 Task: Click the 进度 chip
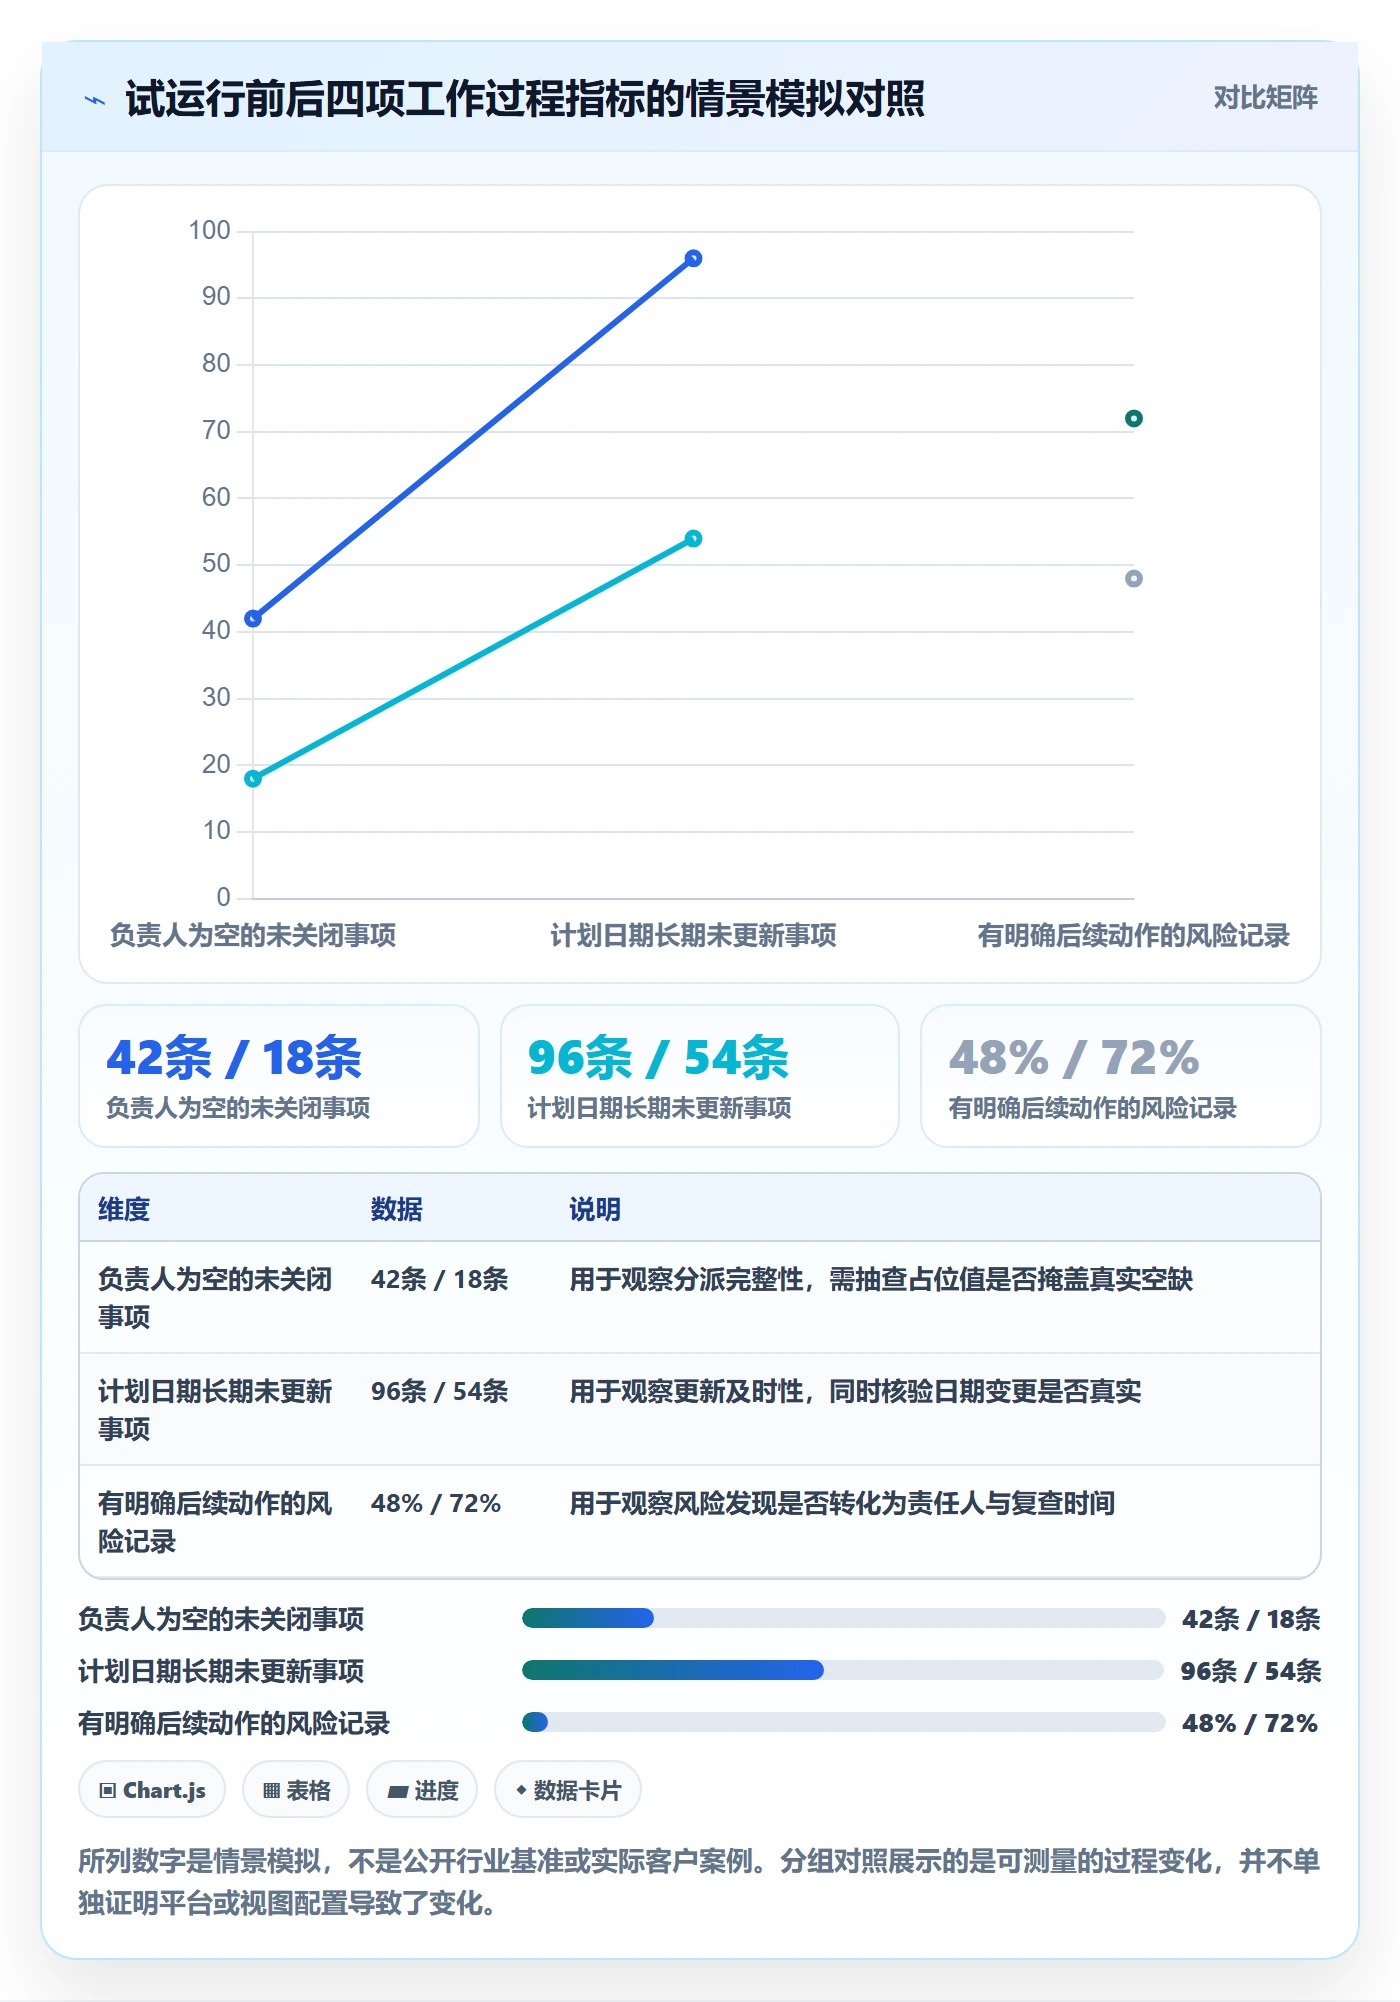coord(422,1790)
